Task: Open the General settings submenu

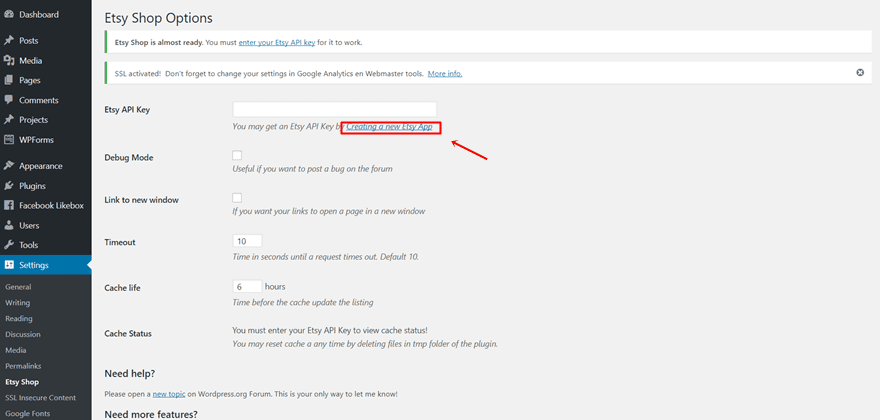Action: click(x=18, y=287)
